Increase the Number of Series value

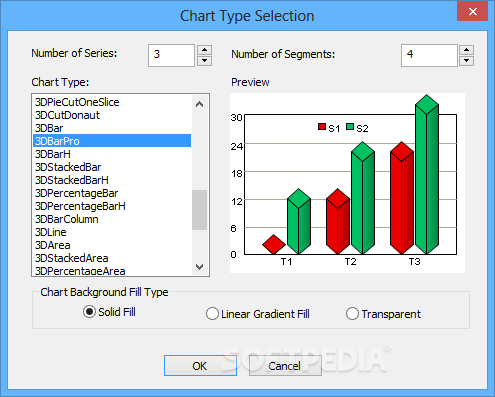(x=204, y=50)
